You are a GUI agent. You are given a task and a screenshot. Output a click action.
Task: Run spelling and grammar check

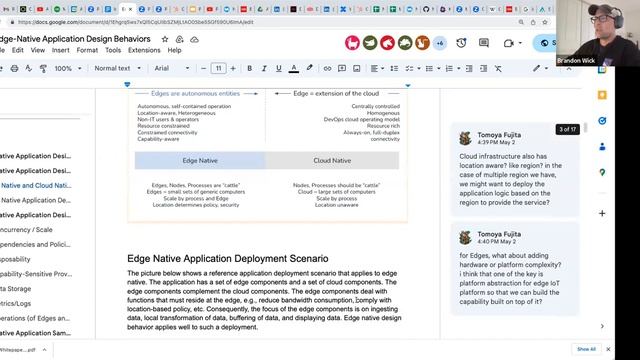point(28,68)
